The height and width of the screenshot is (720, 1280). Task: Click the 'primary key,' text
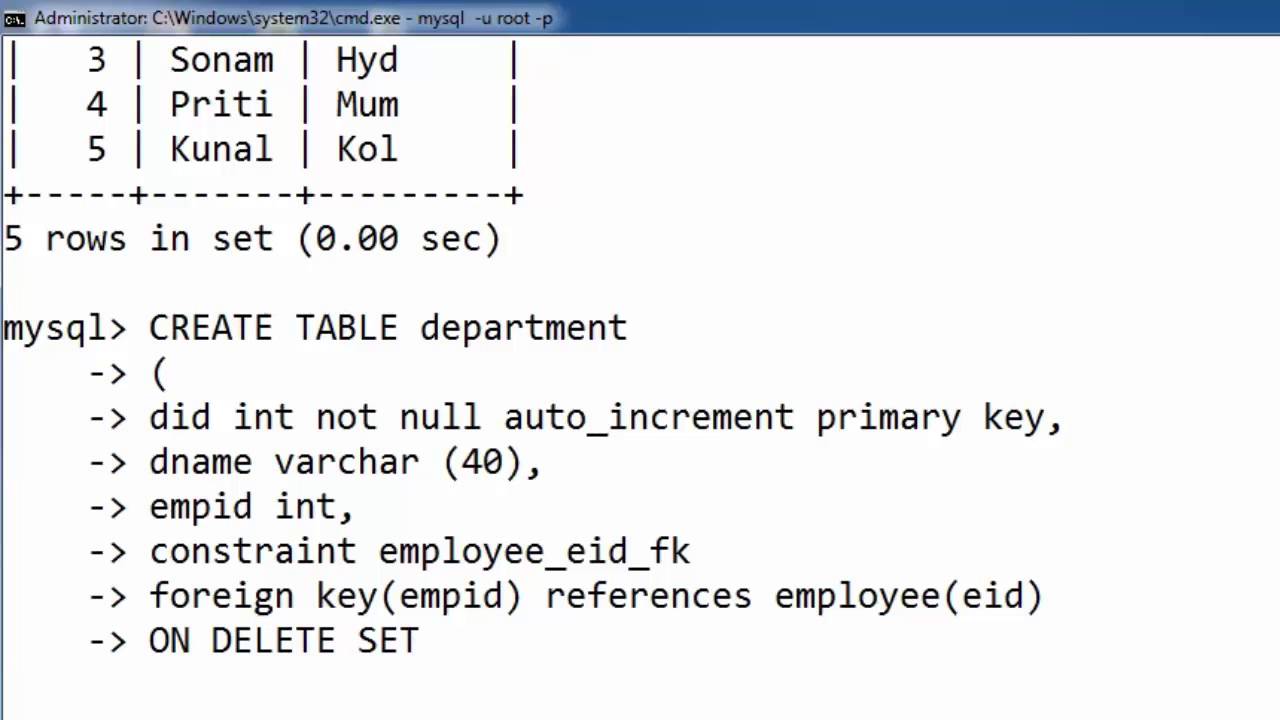click(x=939, y=419)
